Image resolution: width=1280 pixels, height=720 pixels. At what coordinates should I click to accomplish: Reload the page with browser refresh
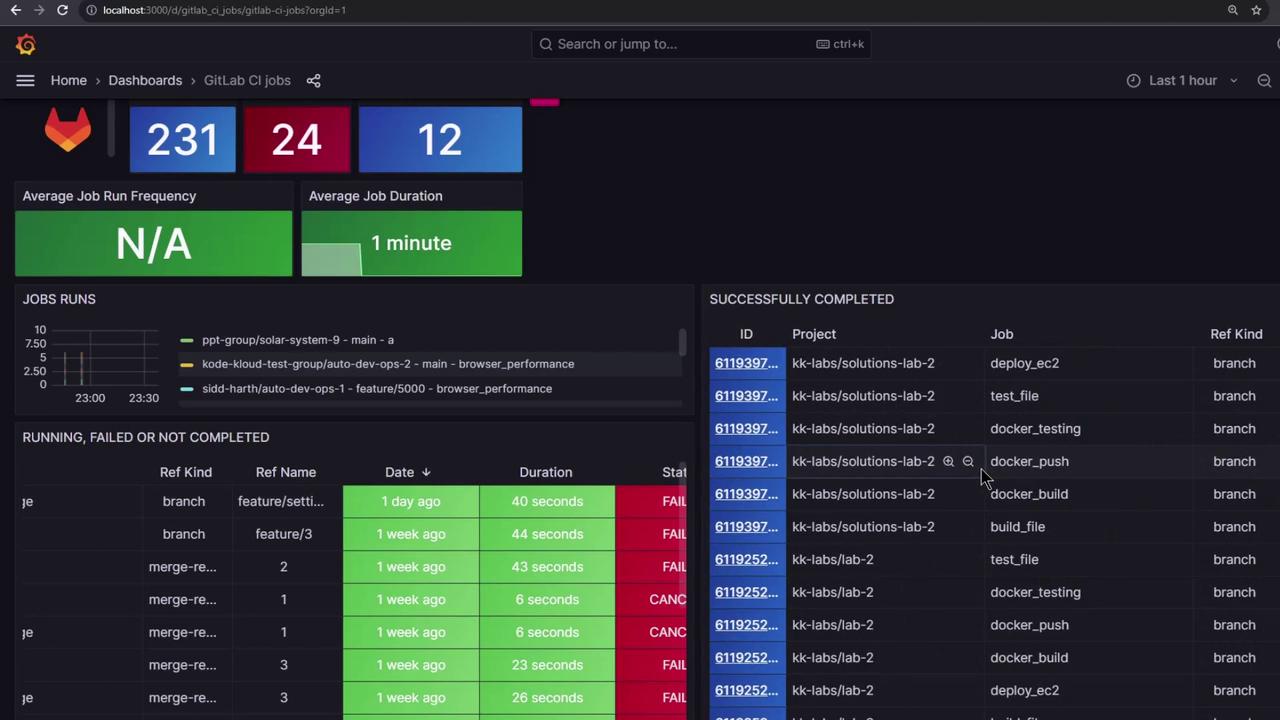pos(62,10)
